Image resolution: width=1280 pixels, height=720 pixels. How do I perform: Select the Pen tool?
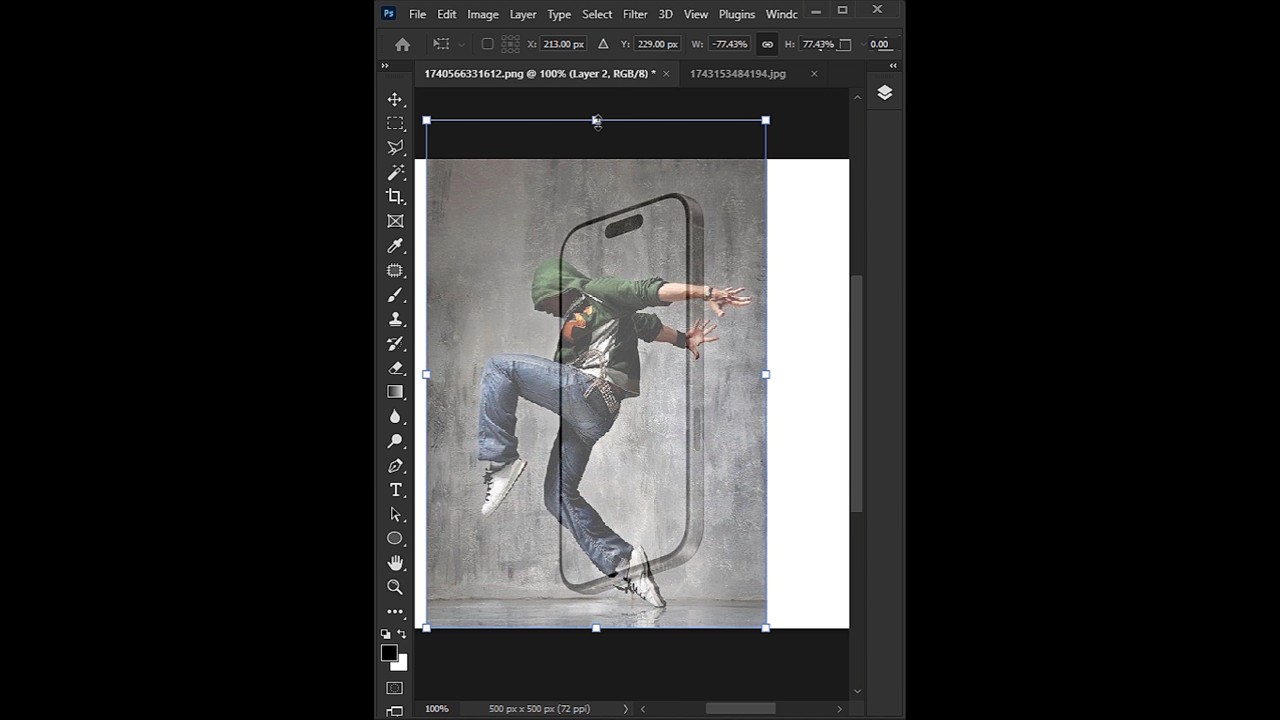point(395,466)
